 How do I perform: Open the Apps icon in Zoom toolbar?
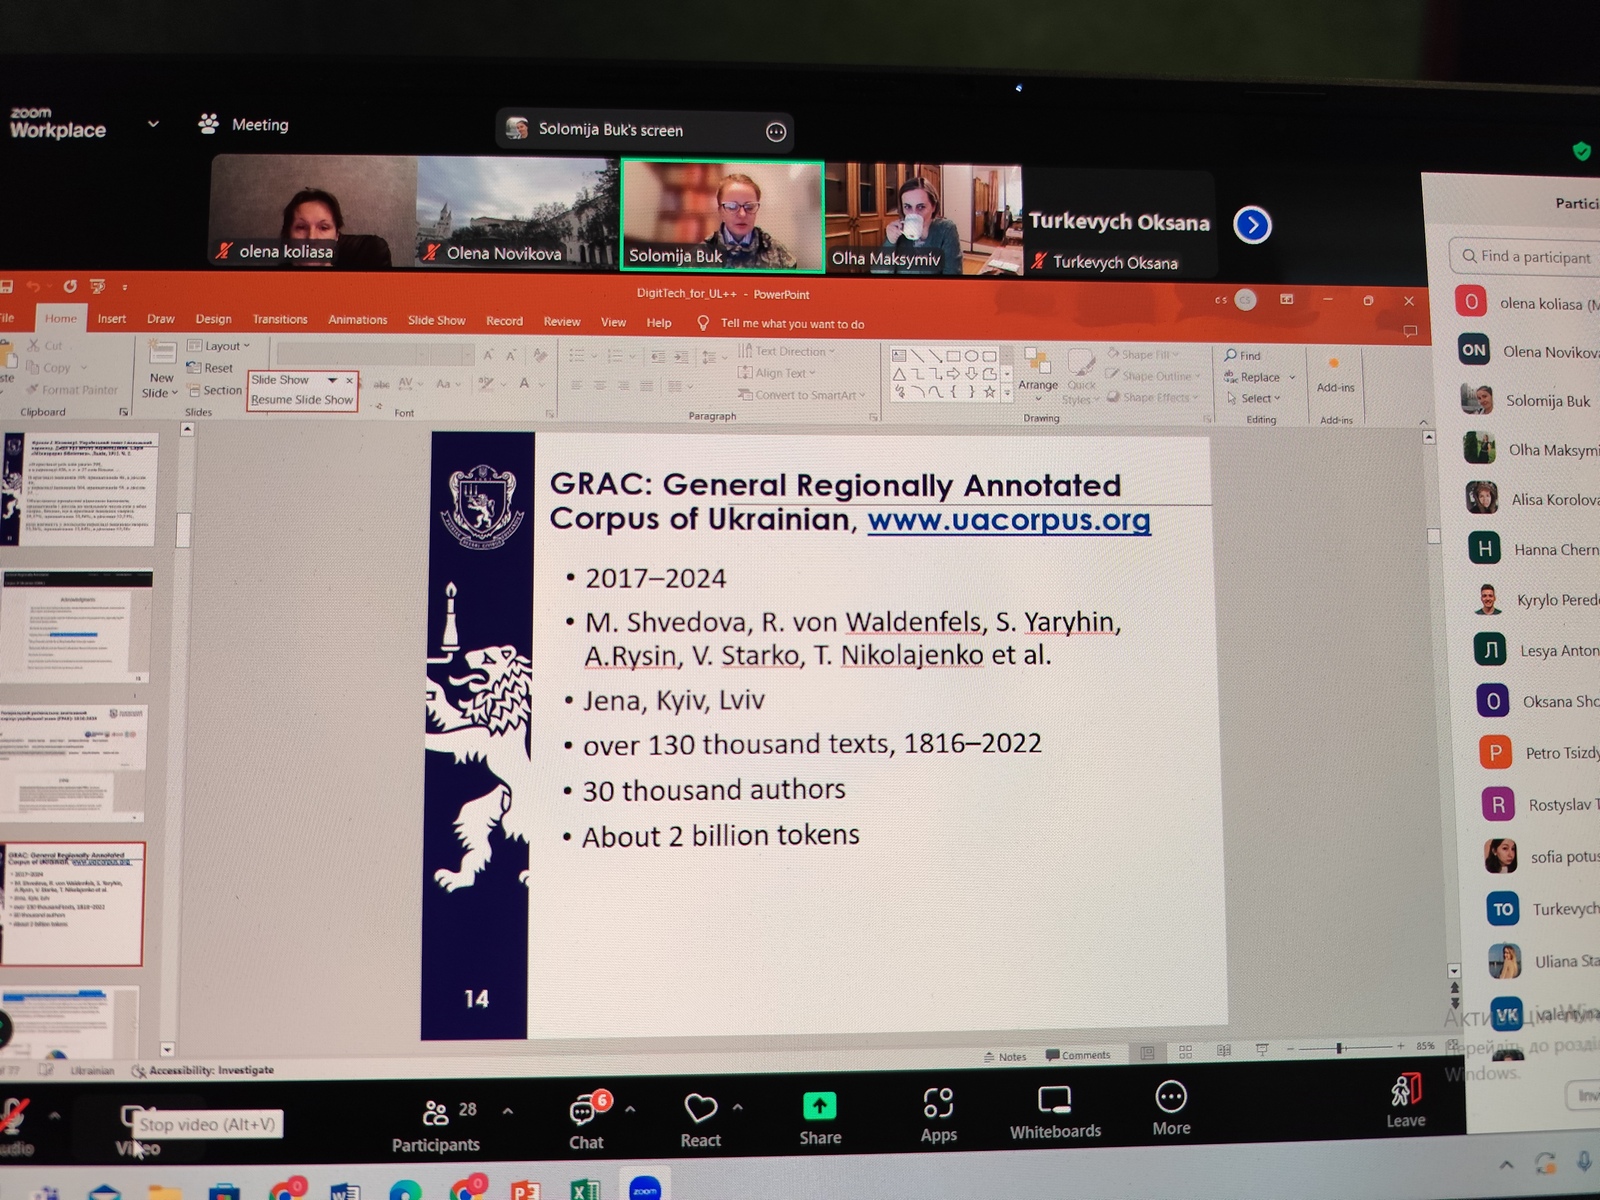coord(938,1103)
